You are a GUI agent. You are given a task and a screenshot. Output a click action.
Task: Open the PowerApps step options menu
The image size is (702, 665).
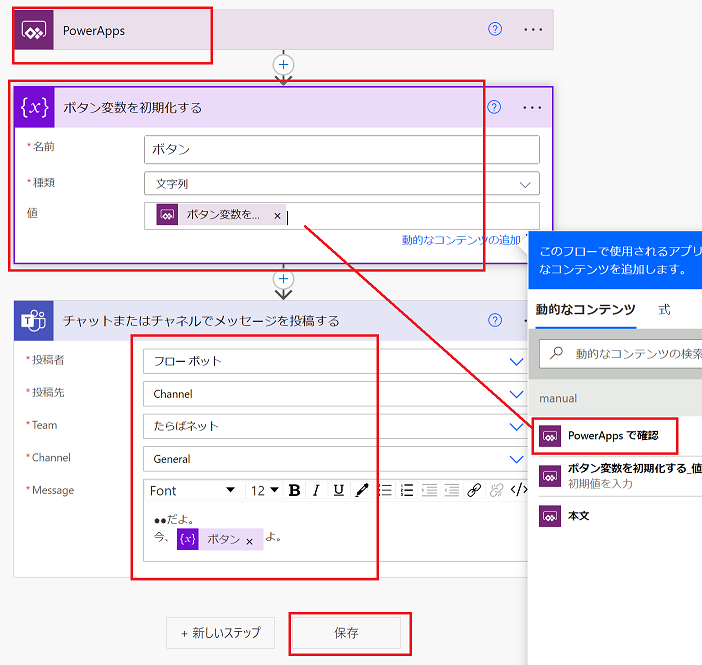[533, 29]
